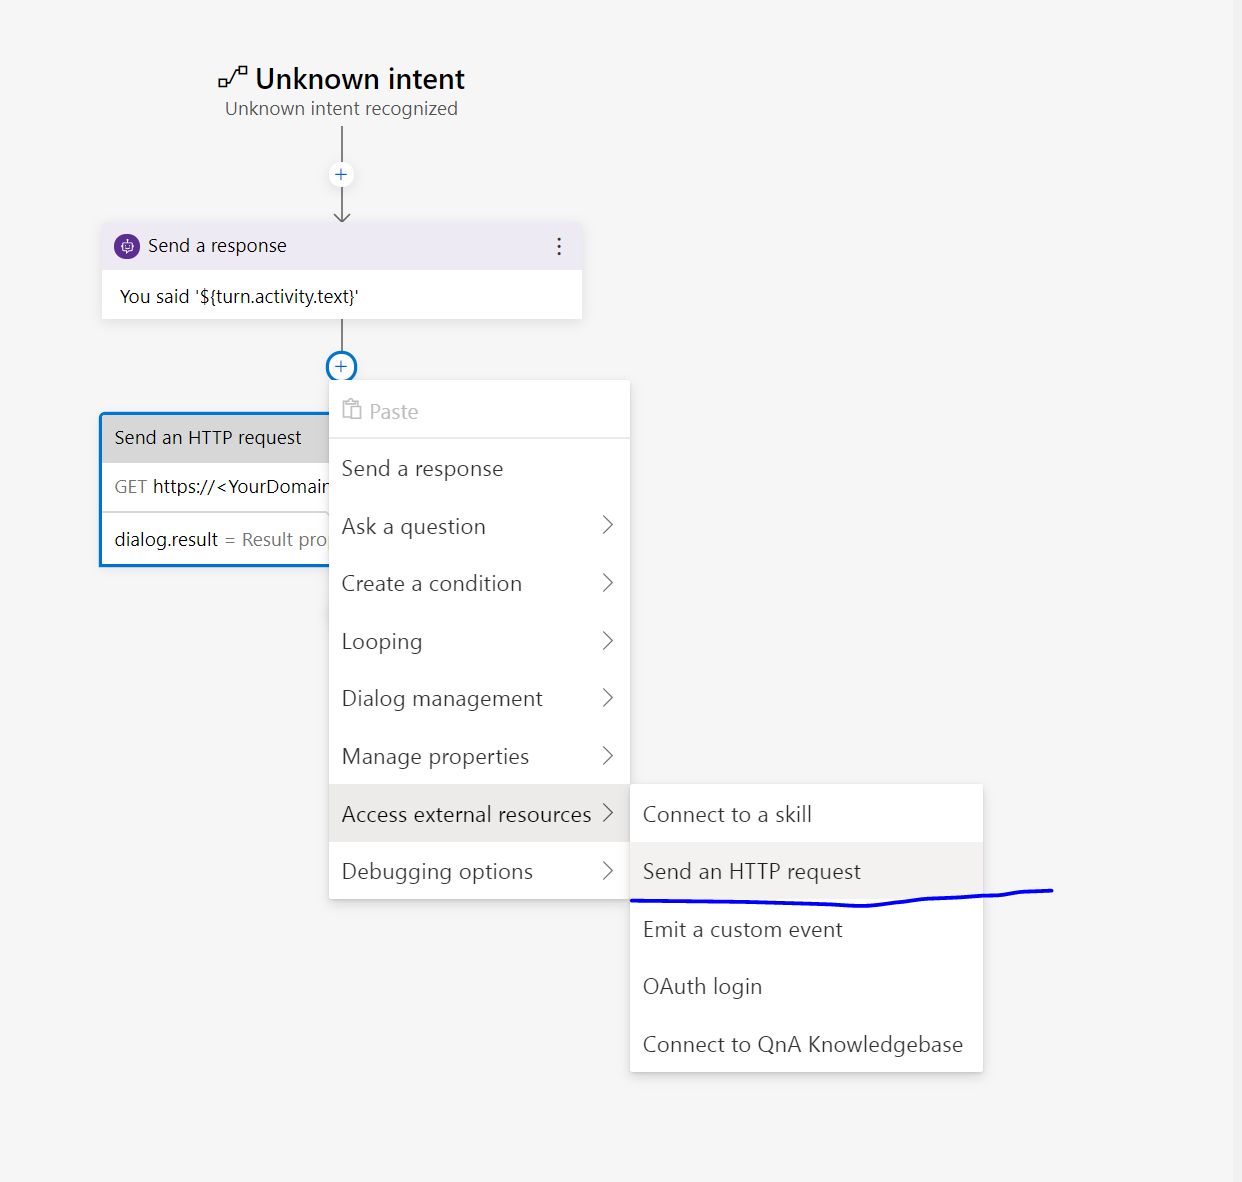Click the plus icon below Unknown intent

click(341, 173)
